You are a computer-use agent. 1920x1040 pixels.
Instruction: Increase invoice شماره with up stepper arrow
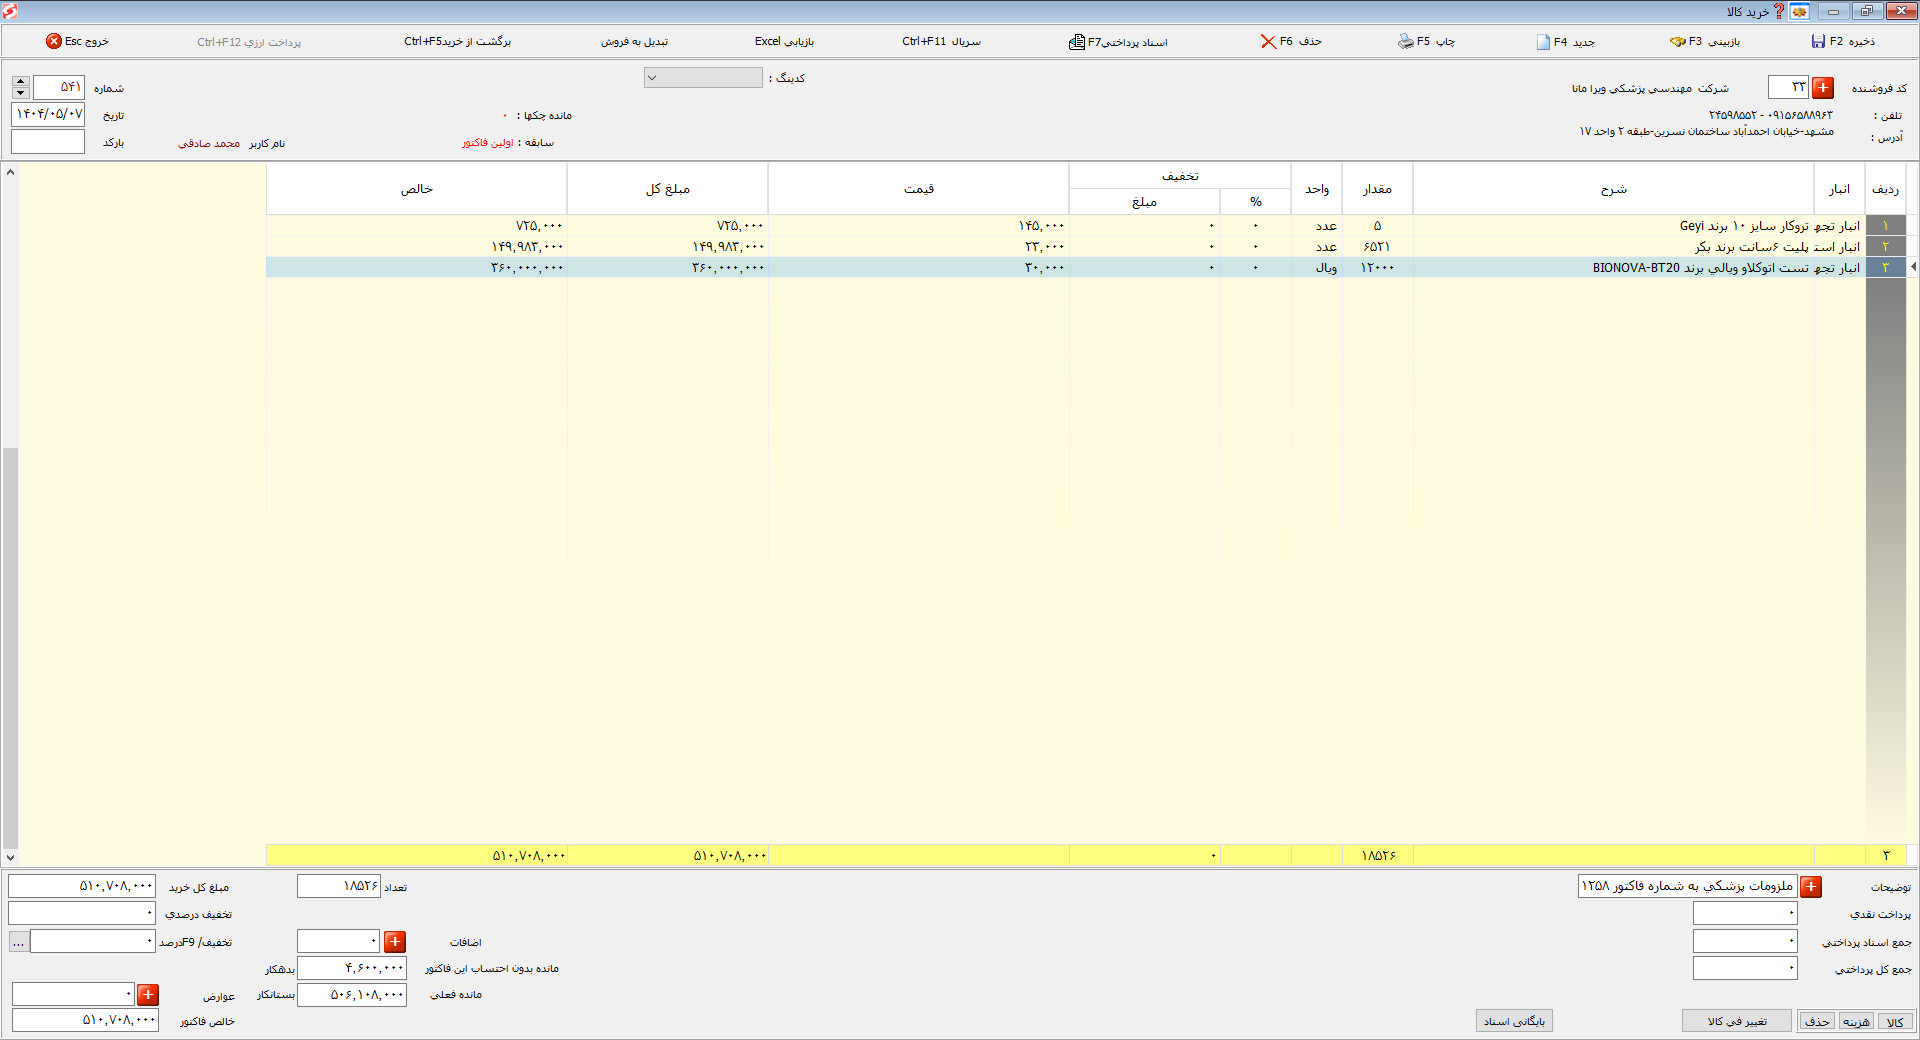pos(21,82)
